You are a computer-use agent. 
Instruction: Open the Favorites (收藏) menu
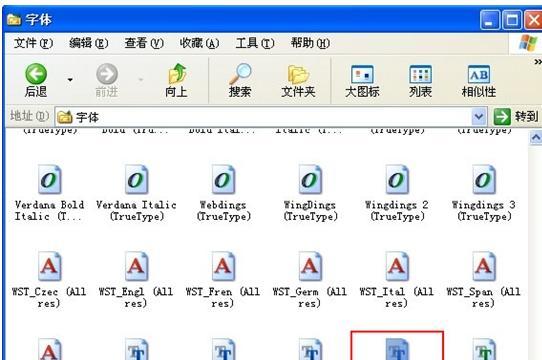tap(199, 43)
